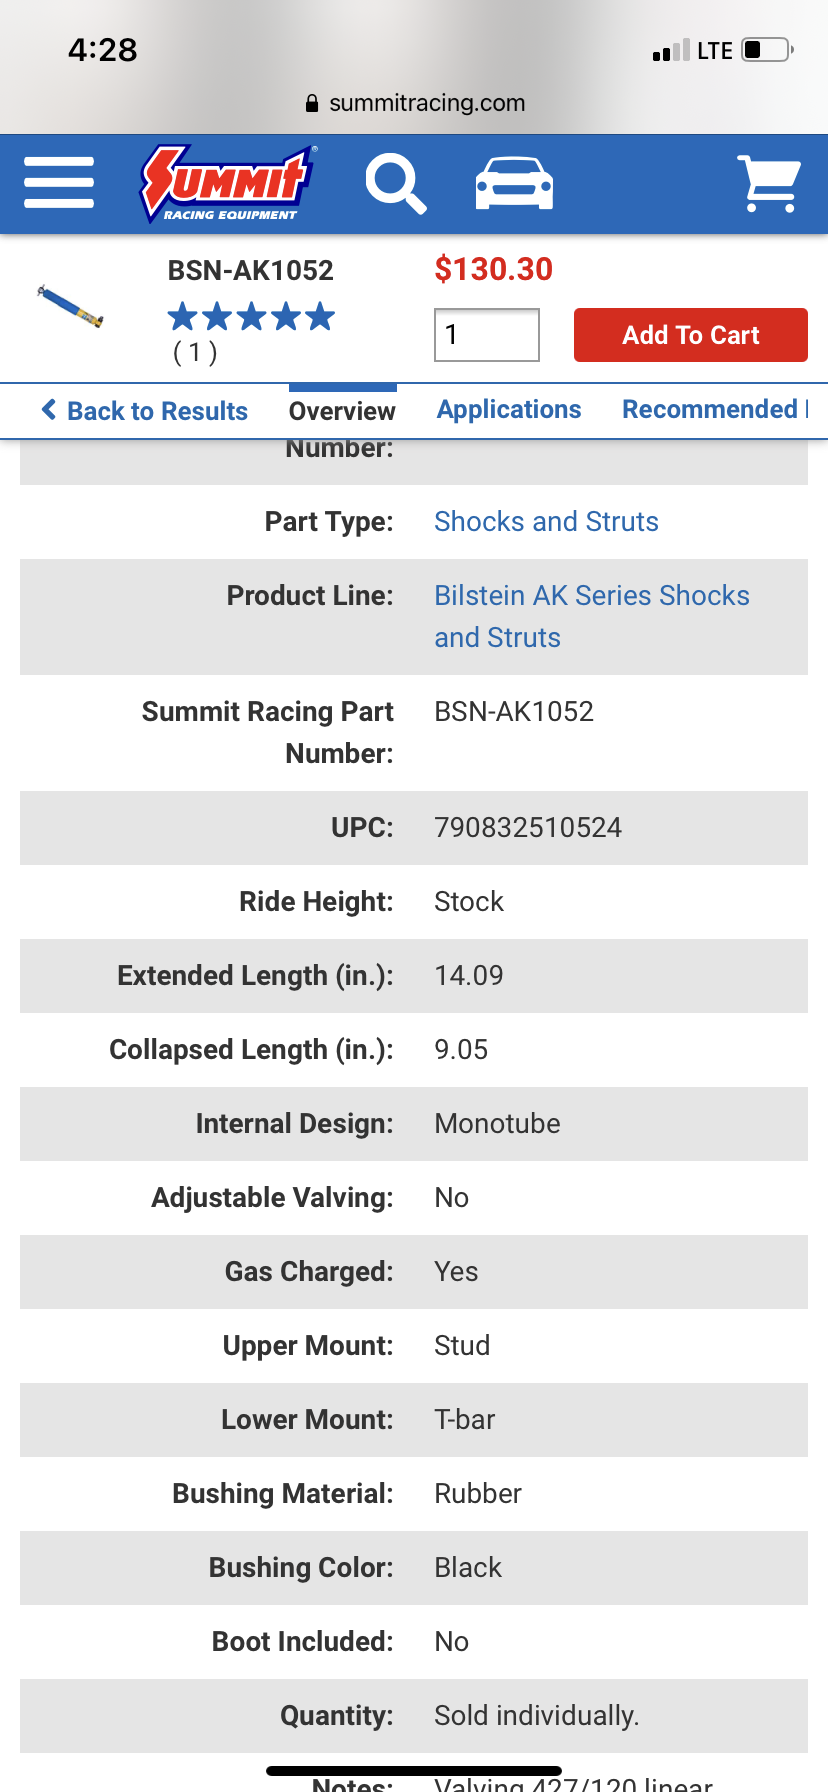828x1792 pixels.
Task: Add the BSN-AK1052 to cart
Action: pos(691,335)
